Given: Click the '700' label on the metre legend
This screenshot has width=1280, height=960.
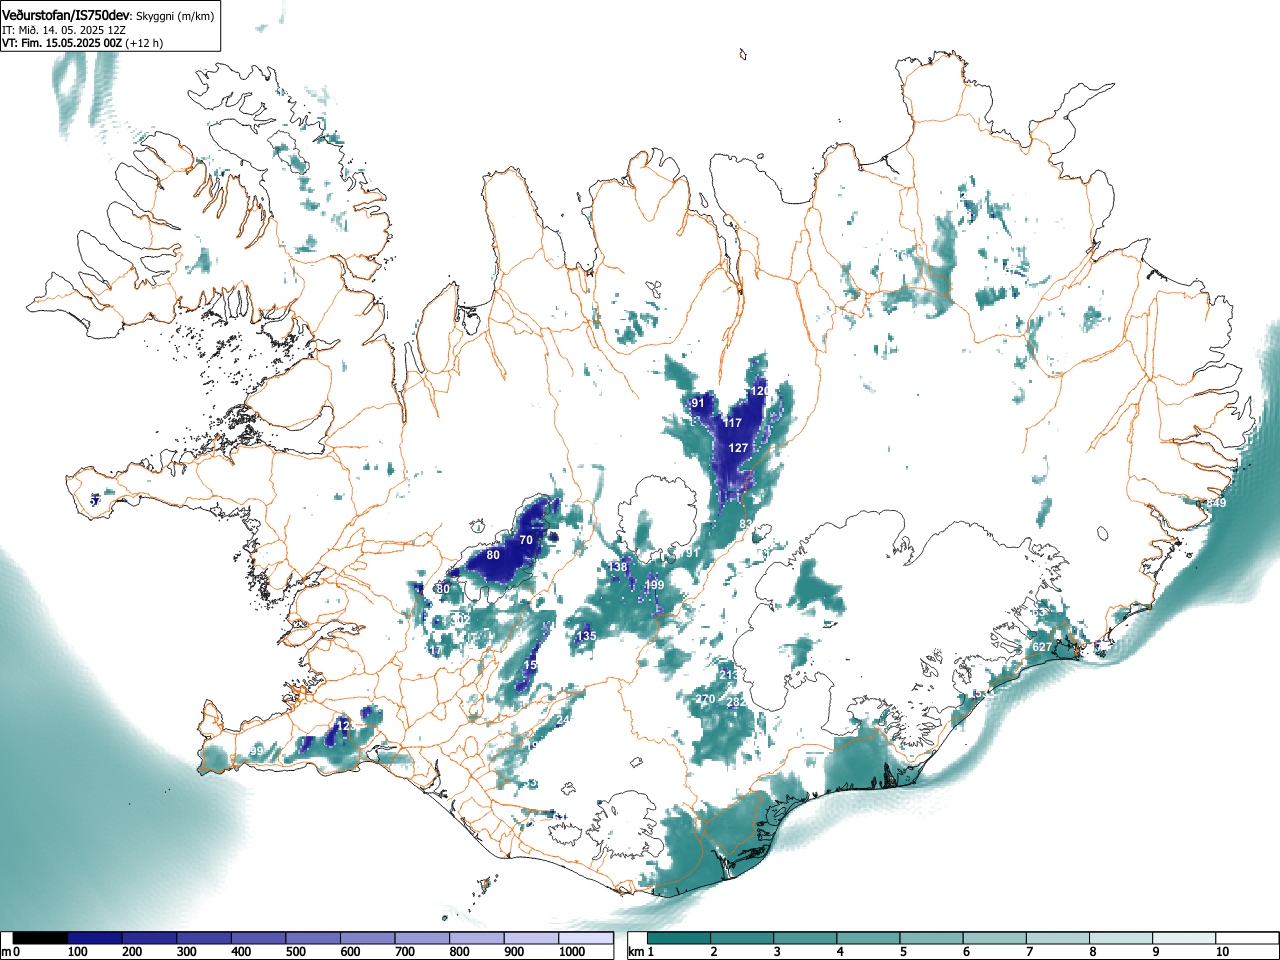Looking at the screenshot, I should pos(405,952).
